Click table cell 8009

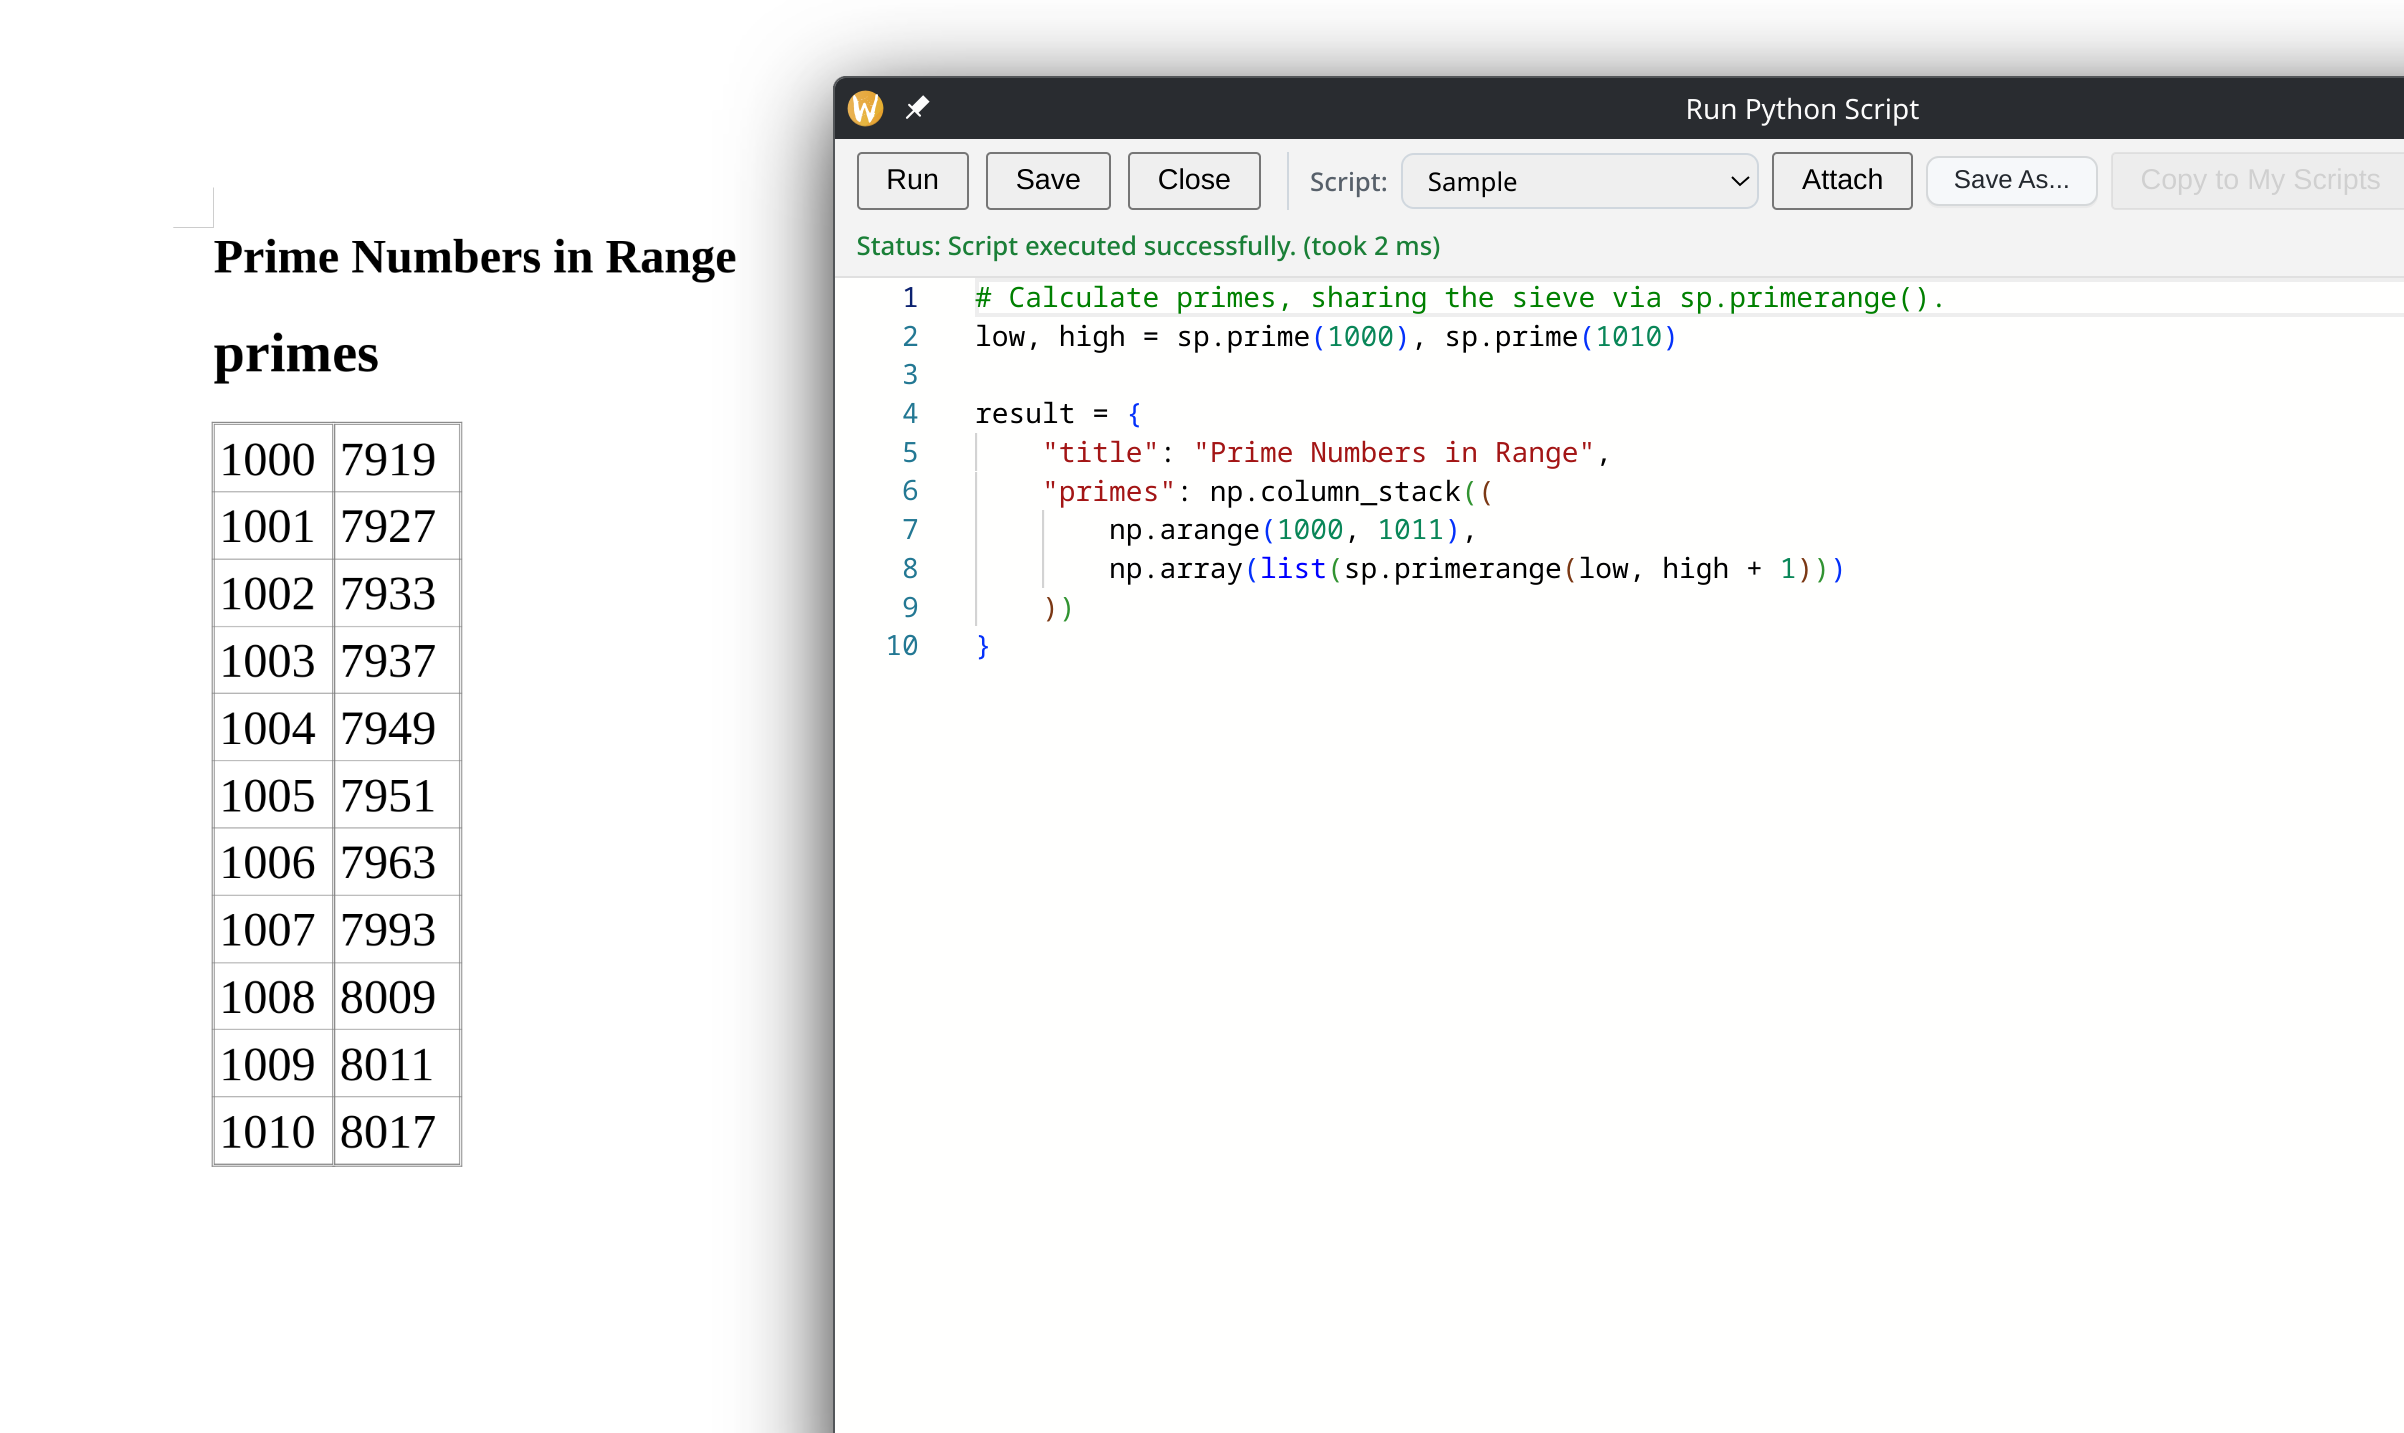397,997
